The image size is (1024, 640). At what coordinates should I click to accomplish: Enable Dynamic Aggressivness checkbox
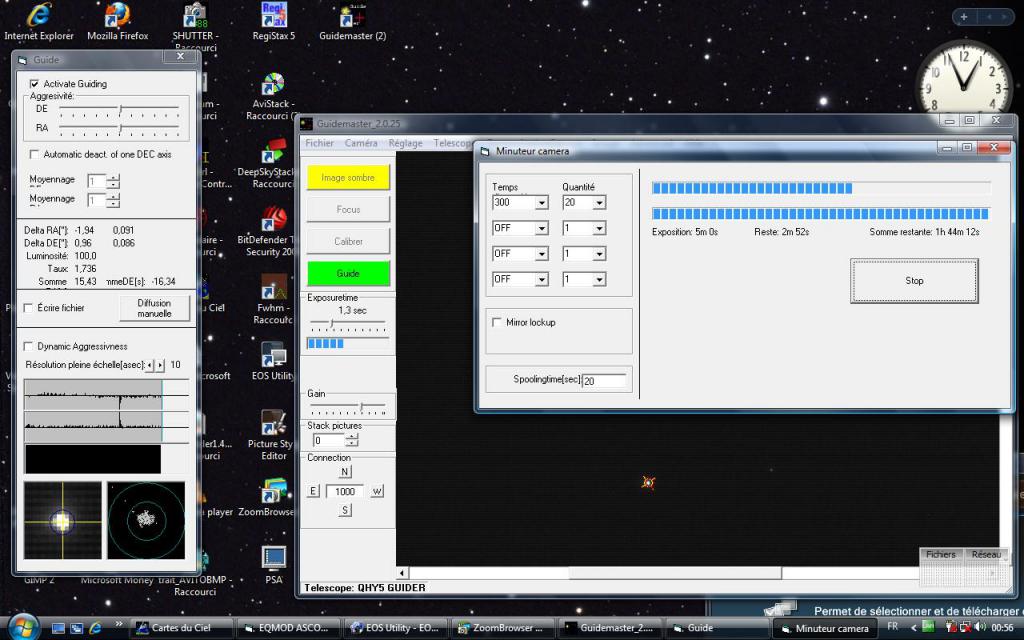click(28, 346)
